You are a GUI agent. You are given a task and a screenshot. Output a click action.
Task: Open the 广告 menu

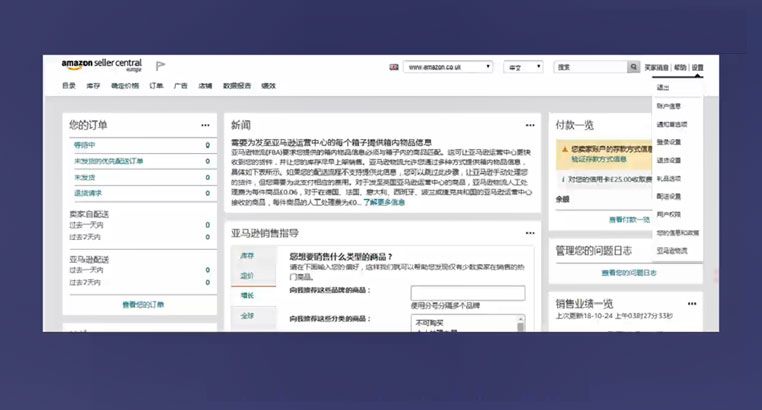pyautogui.click(x=181, y=85)
